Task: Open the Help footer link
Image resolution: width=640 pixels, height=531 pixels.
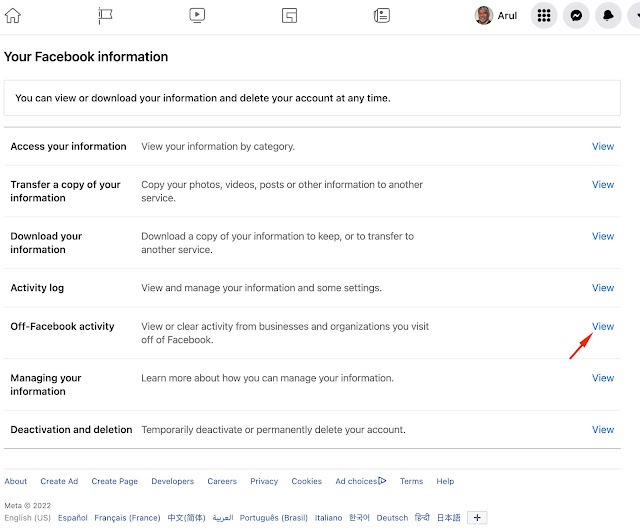Action: (x=445, y=481)
